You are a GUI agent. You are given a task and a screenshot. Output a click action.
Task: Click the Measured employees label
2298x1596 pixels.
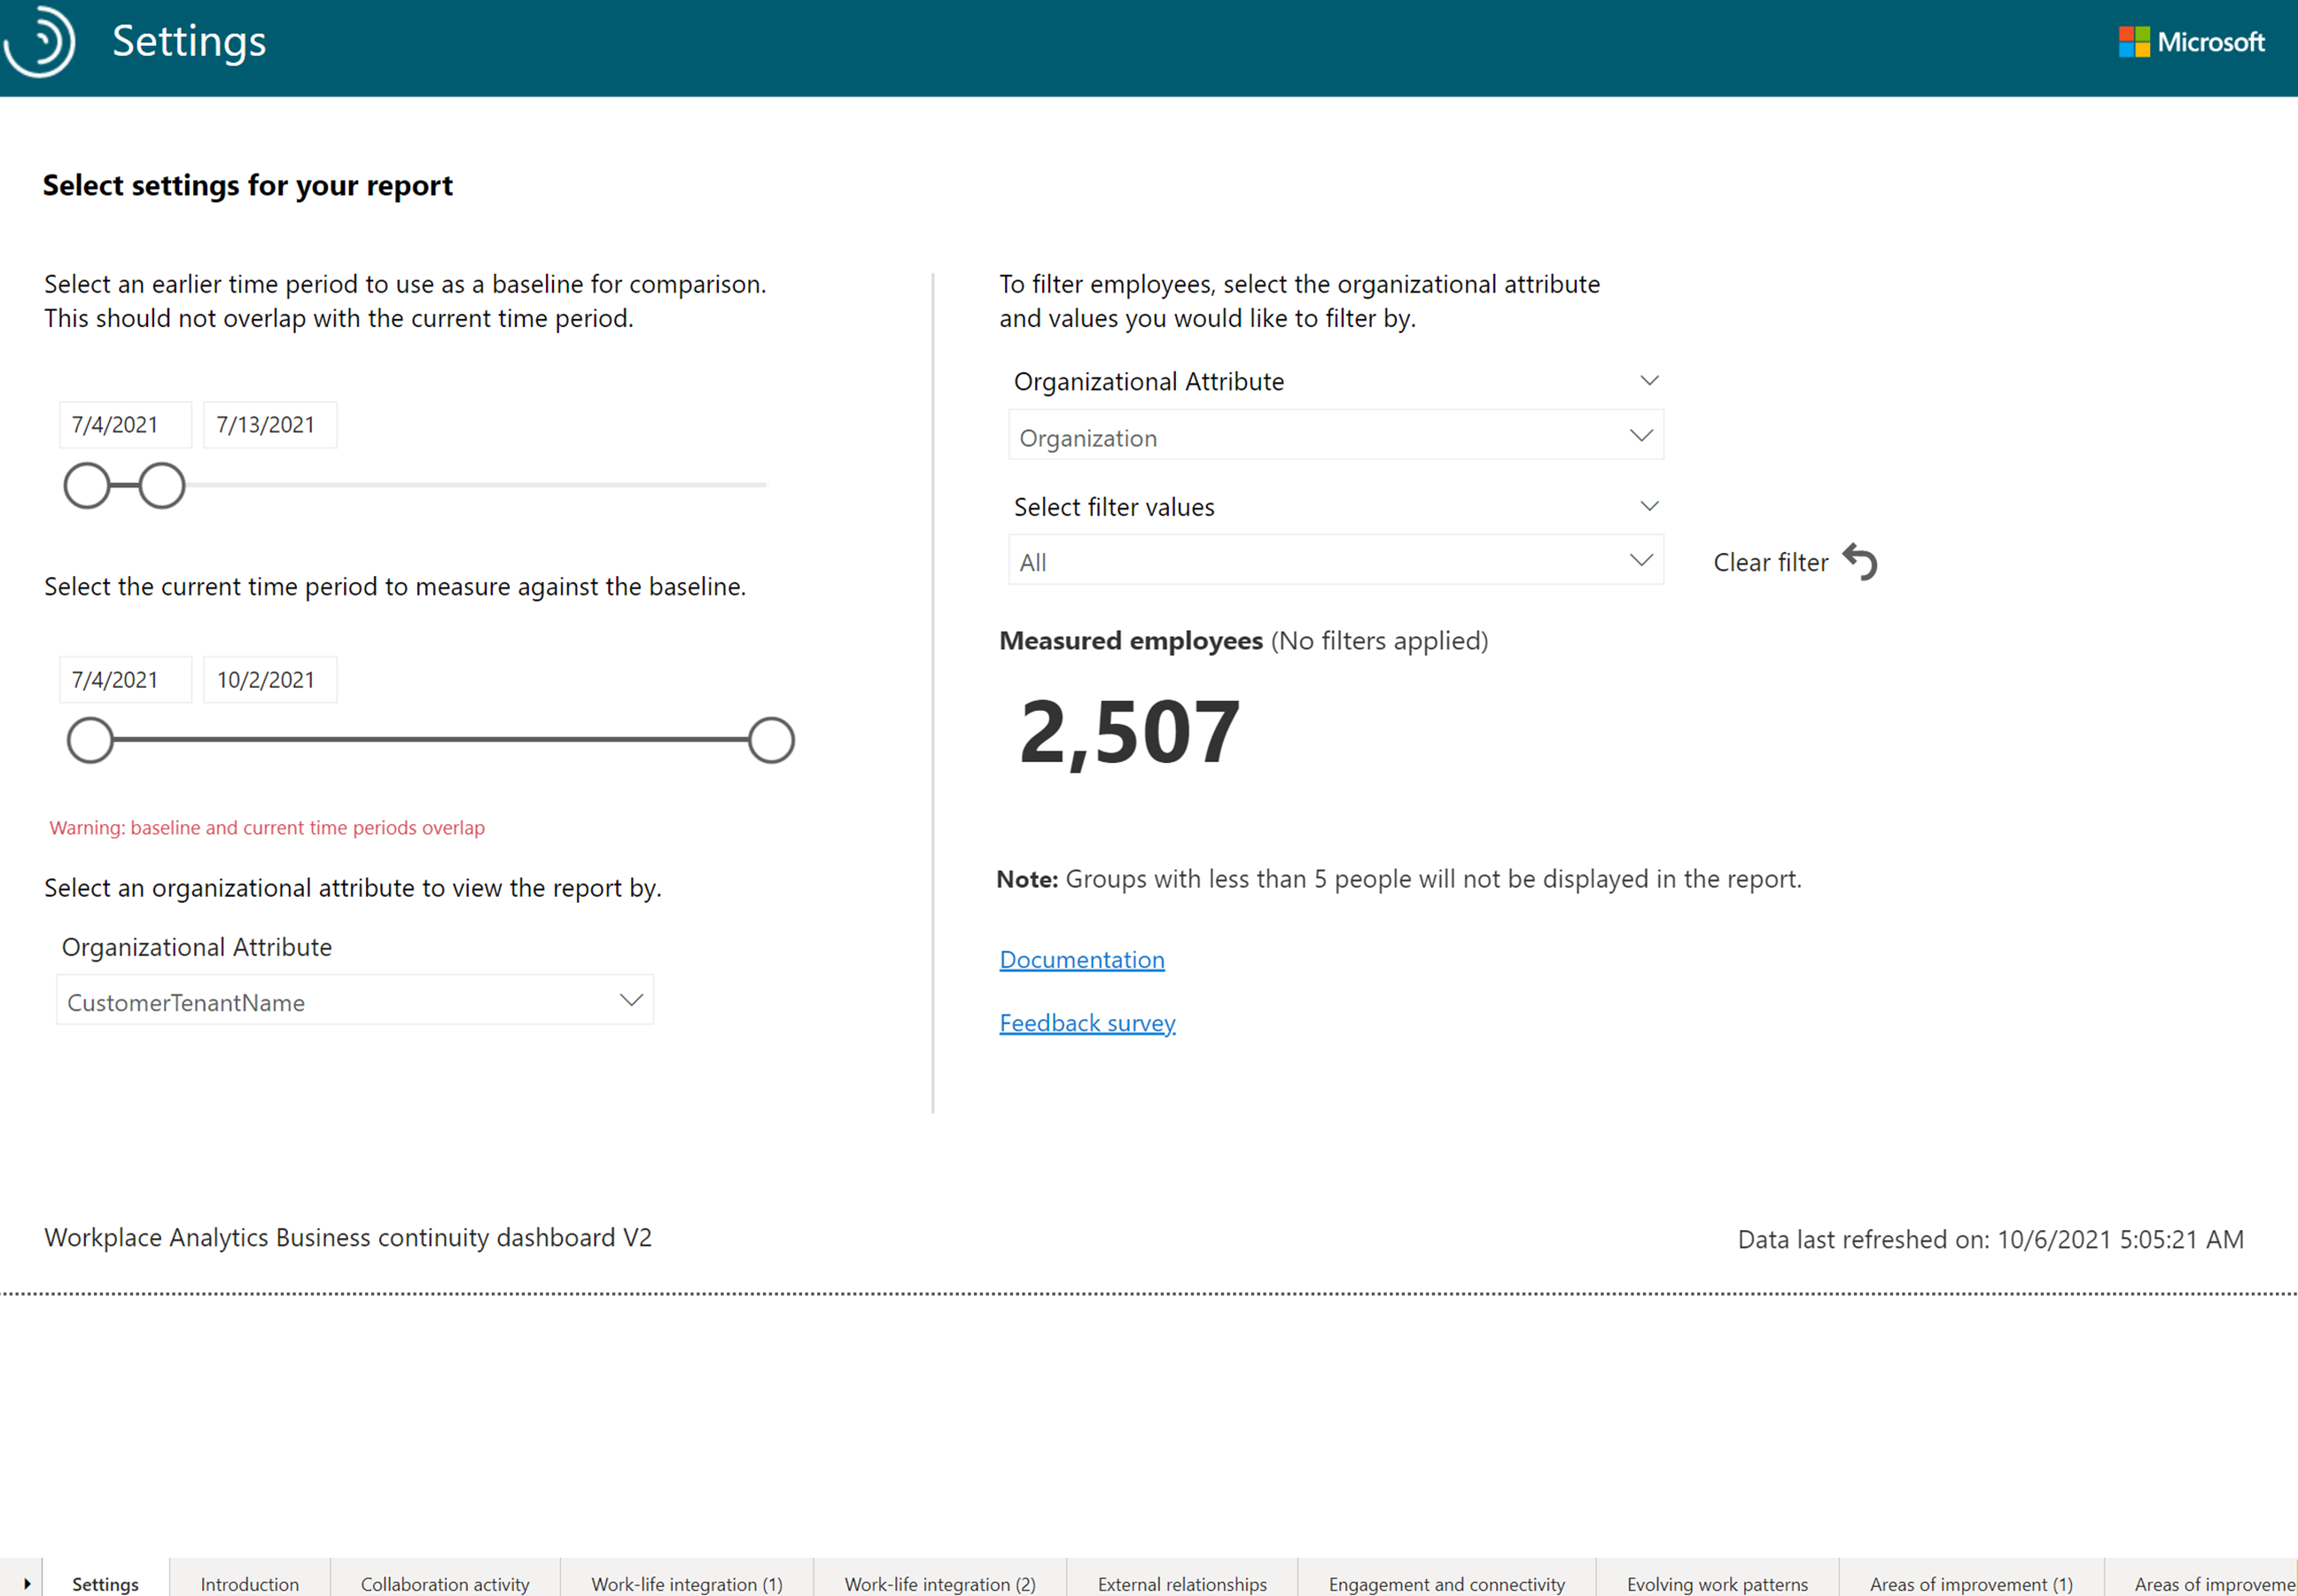(1131, 640)
